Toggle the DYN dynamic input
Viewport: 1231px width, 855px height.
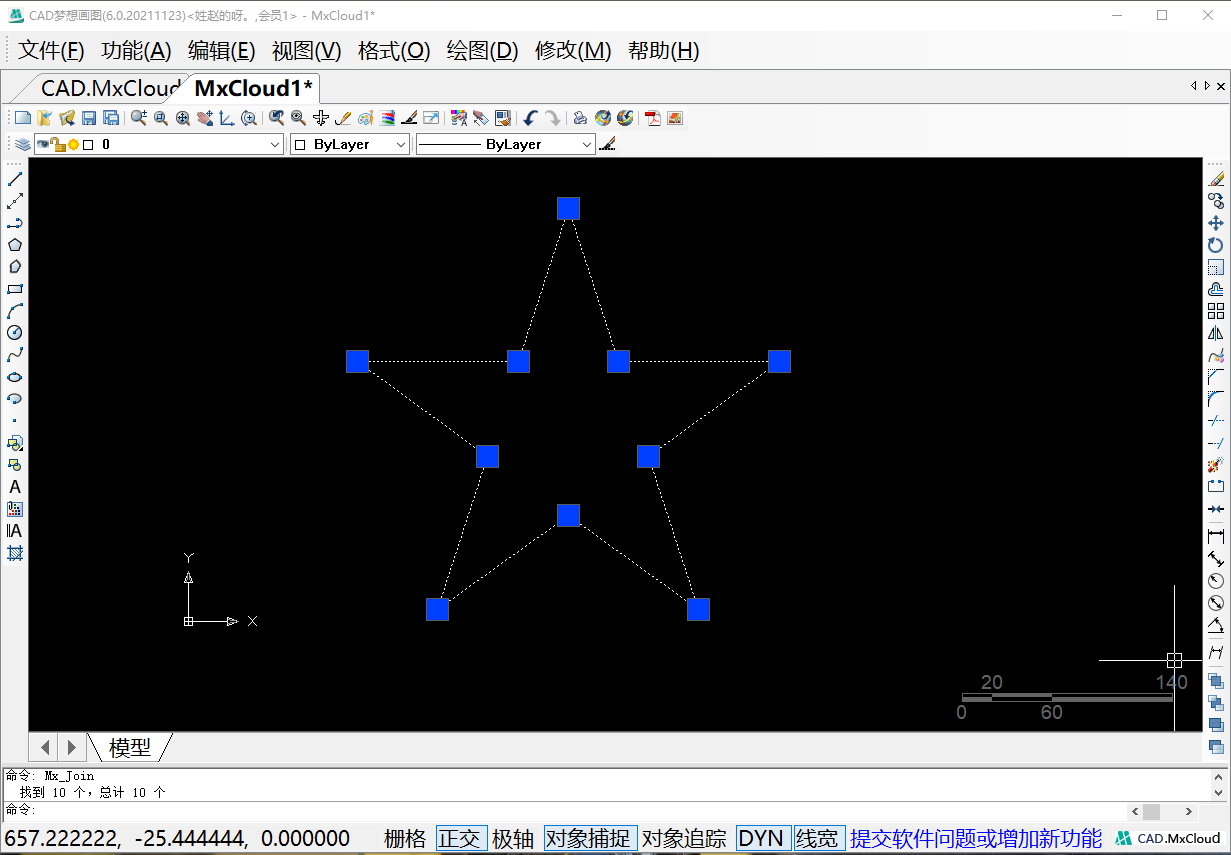tap(761, 839)
